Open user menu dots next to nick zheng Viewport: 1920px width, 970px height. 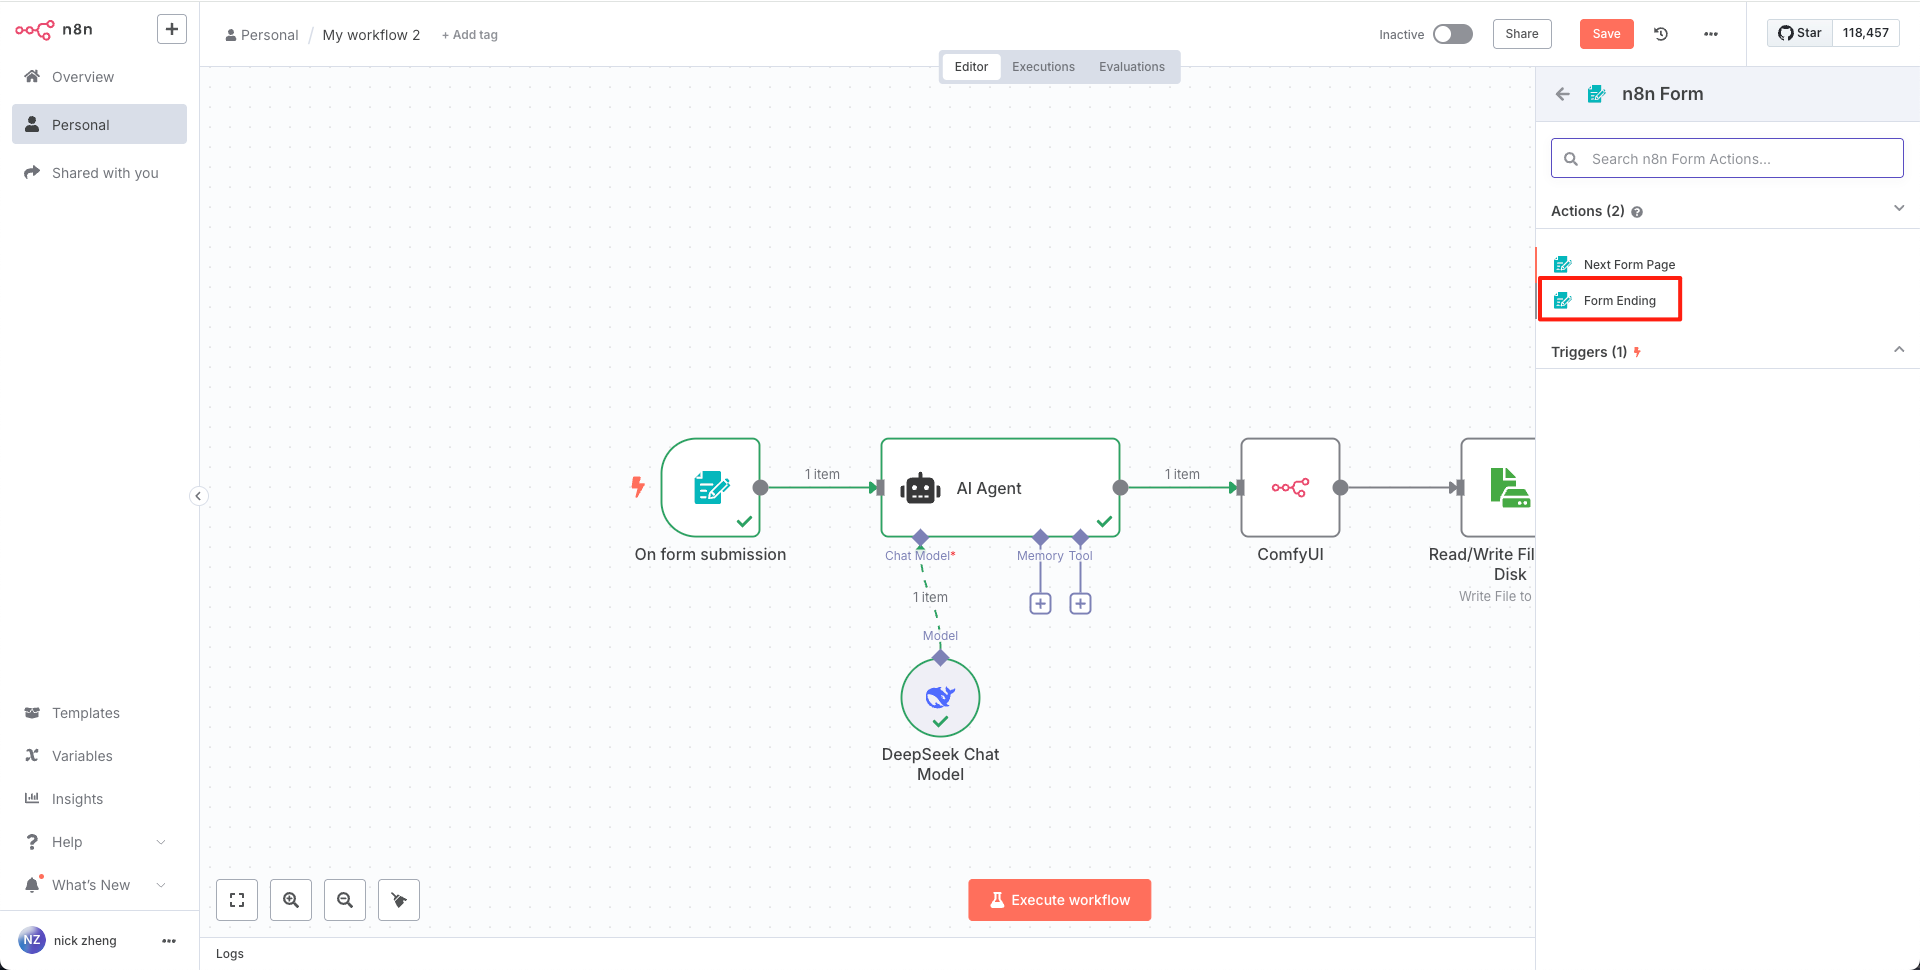tap(169, 941)
